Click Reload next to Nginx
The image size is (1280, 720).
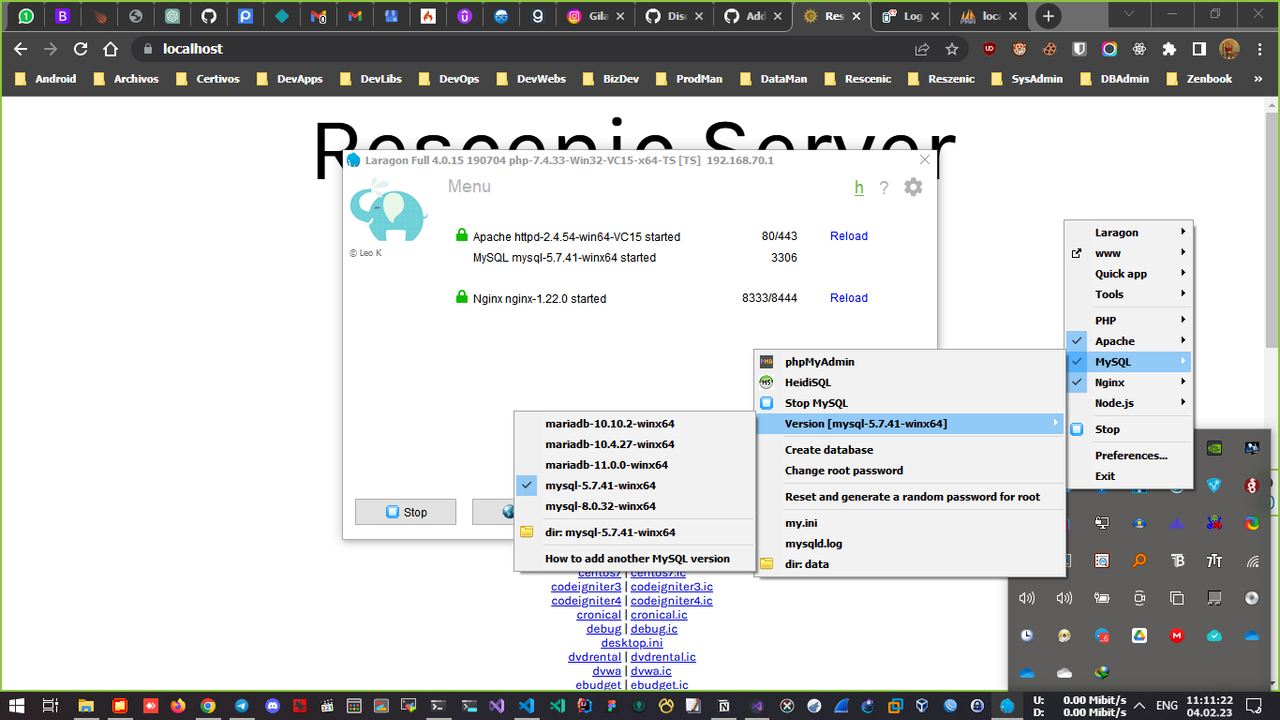[x=849, y=298]
